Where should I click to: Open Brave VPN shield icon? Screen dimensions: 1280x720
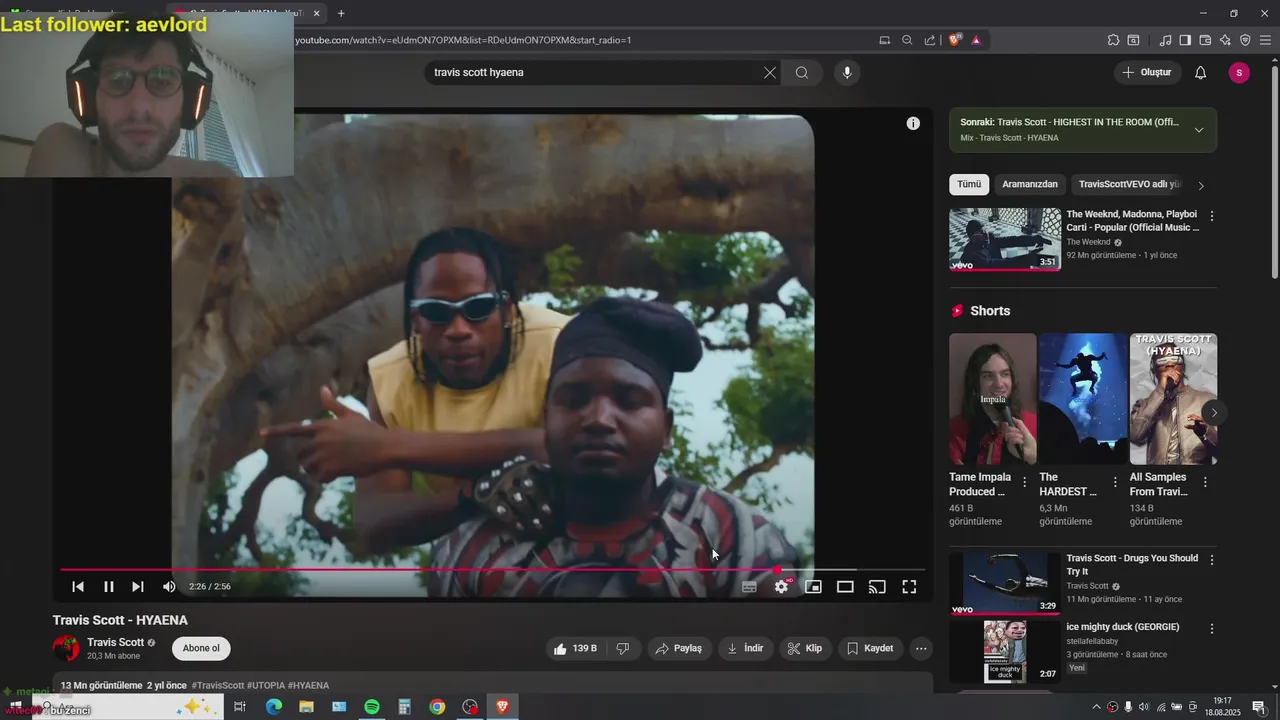coord(1245,40)
